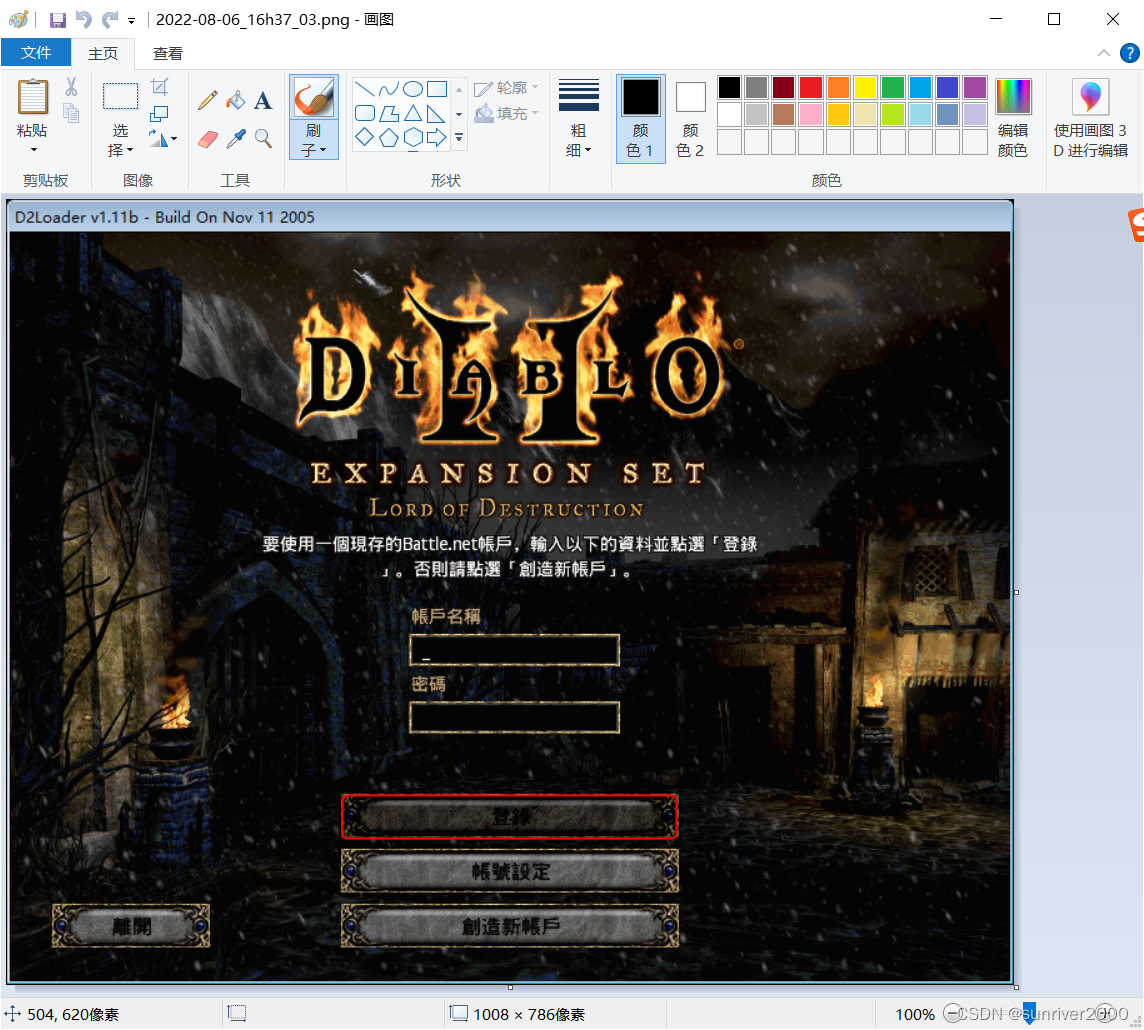Pick the red color swatch
This screenshot has height=1030, width=1144.
tap(811, 88)
